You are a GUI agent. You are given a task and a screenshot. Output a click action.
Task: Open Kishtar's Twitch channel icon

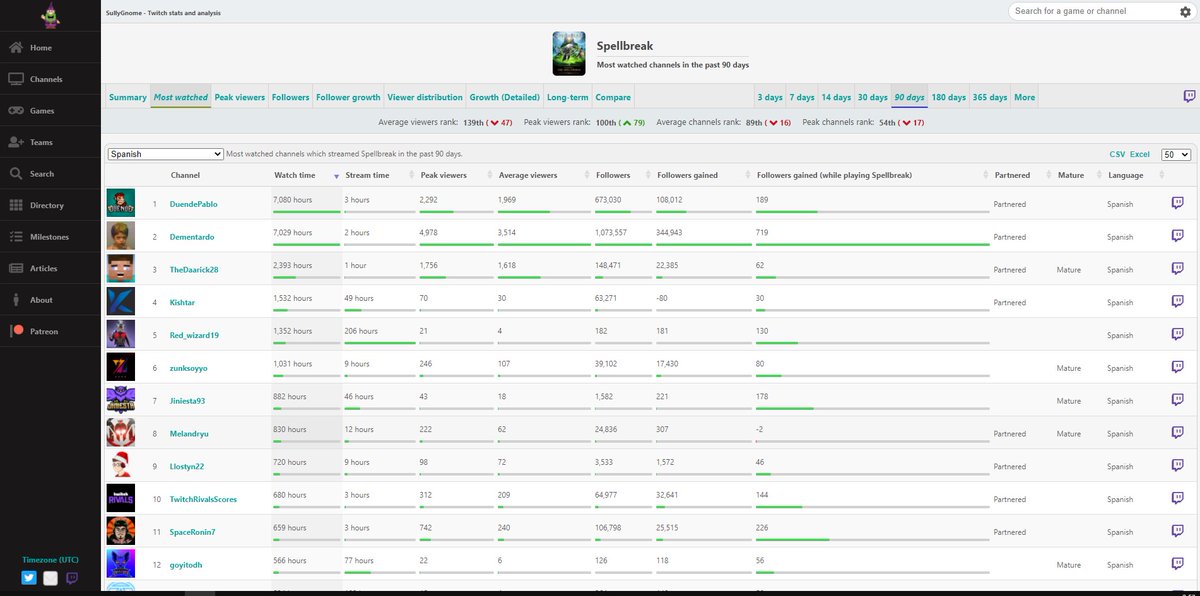[x=1177, y=302]
